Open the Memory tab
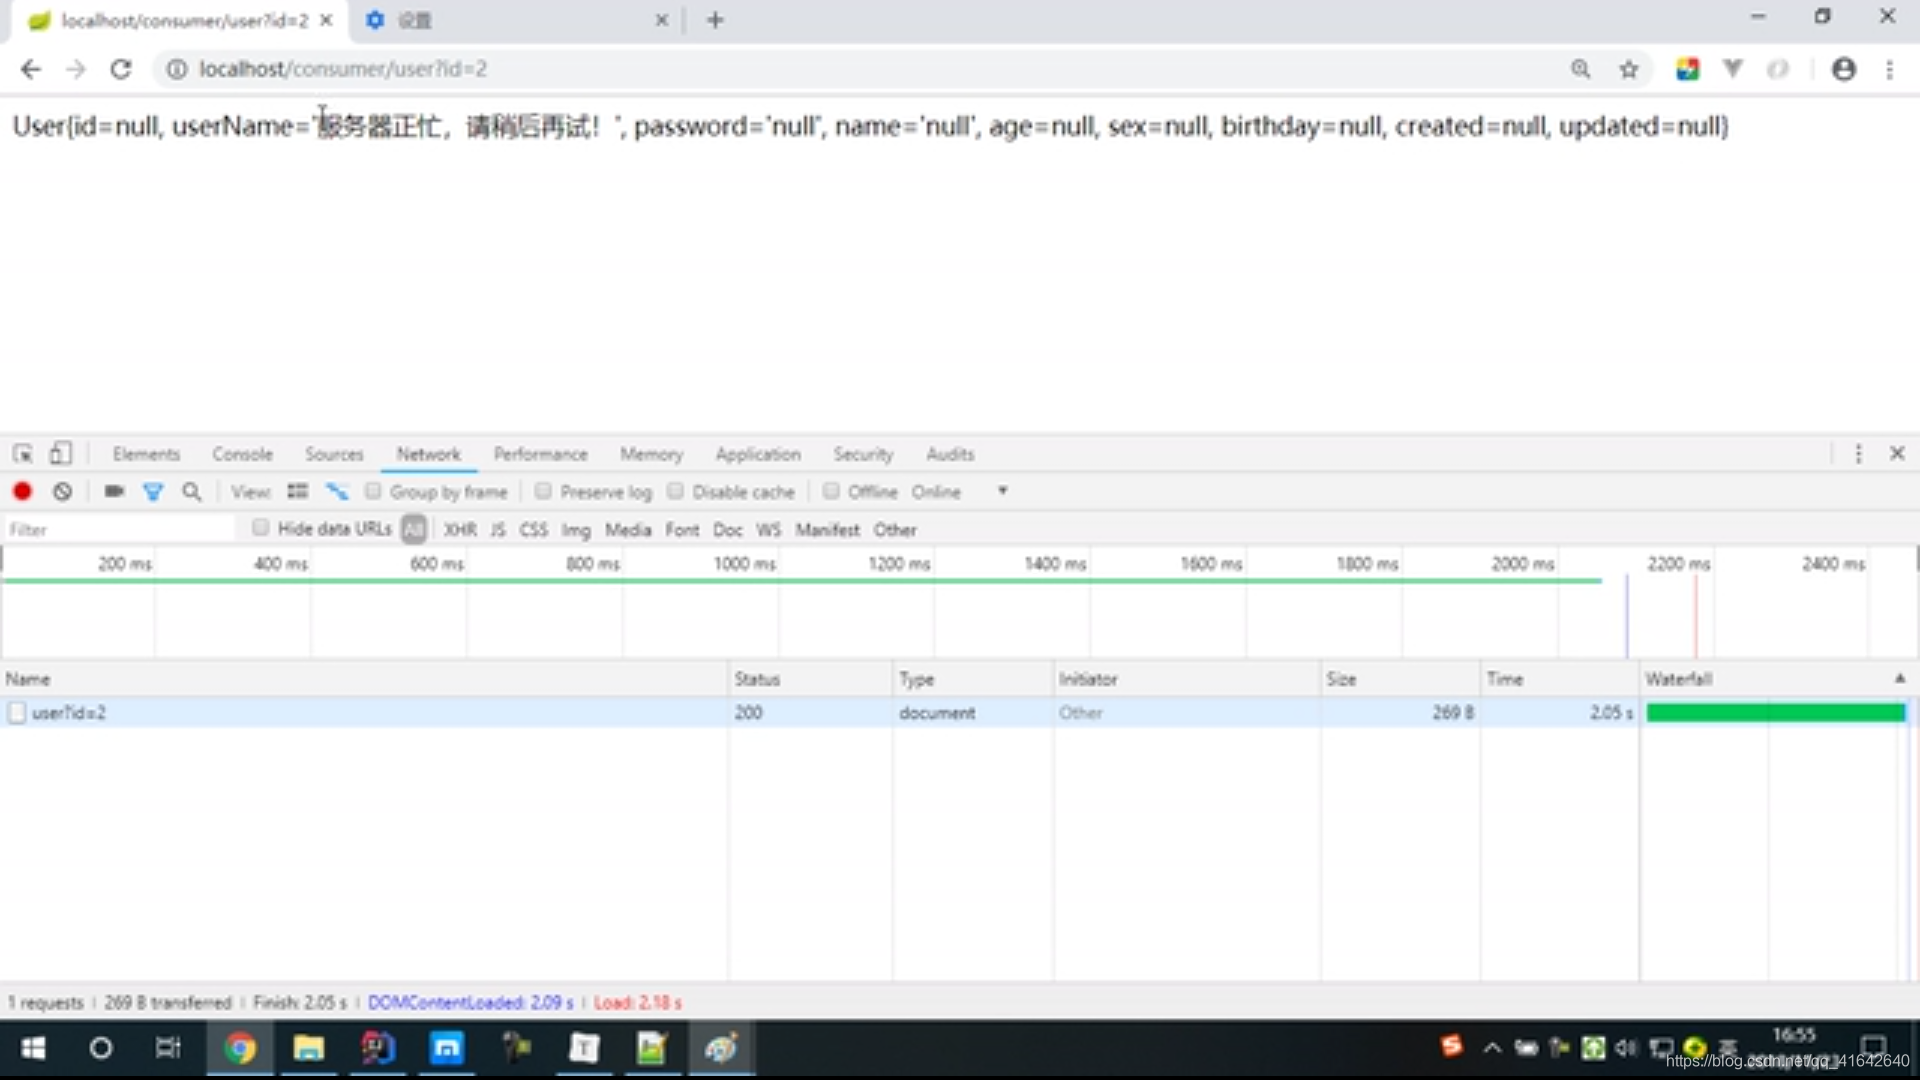 (x=651, y=454)
